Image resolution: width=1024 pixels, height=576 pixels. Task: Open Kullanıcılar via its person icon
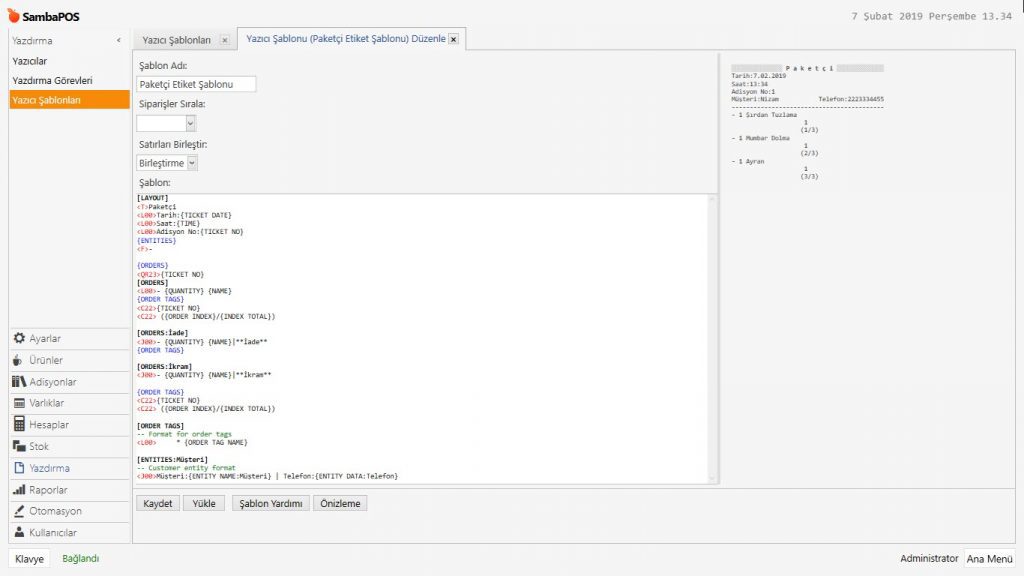pyautogui.click(x=19, y=533)
